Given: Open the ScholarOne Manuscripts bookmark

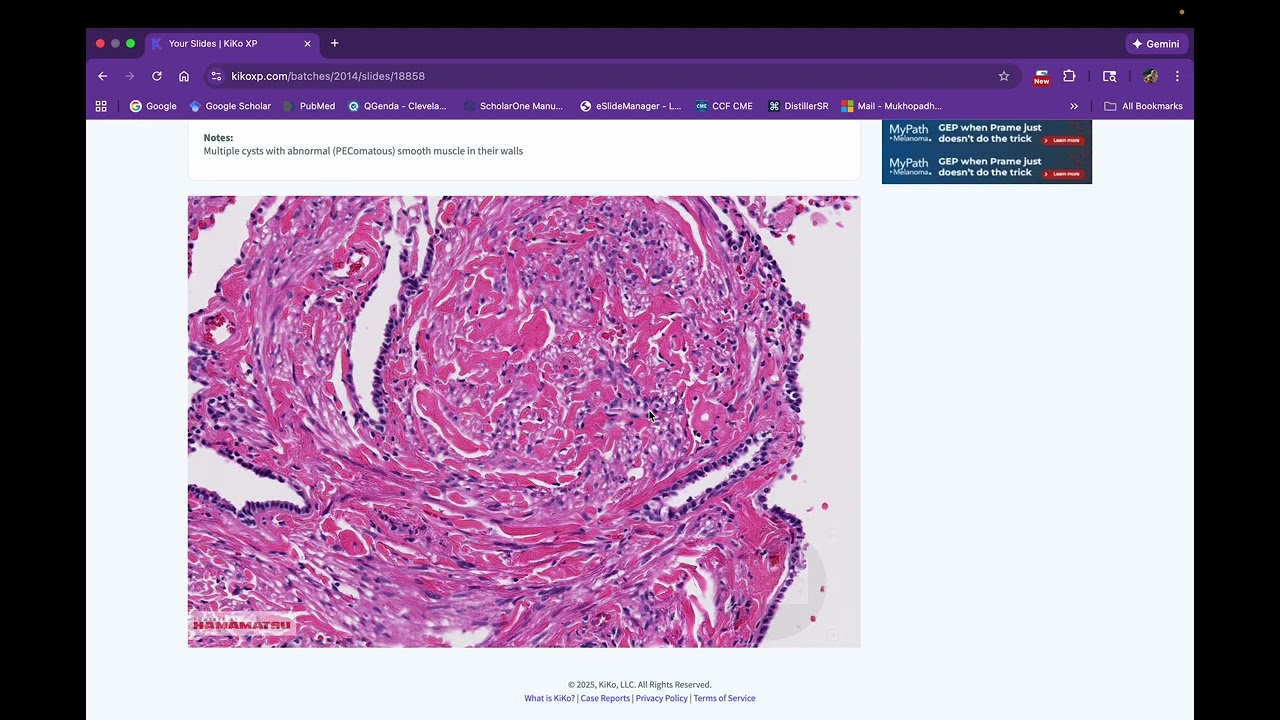Looking at the screenshot, I should [x=513, y=106].
